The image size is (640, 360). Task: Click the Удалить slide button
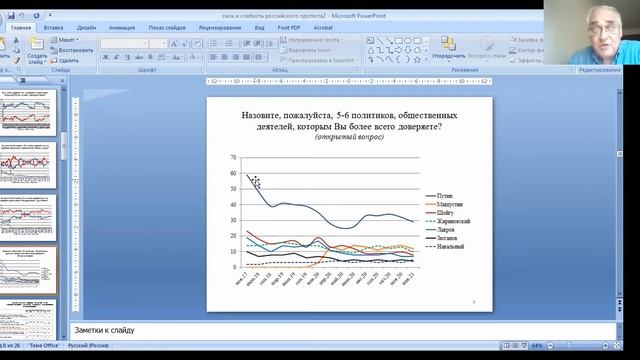(64, 60)
